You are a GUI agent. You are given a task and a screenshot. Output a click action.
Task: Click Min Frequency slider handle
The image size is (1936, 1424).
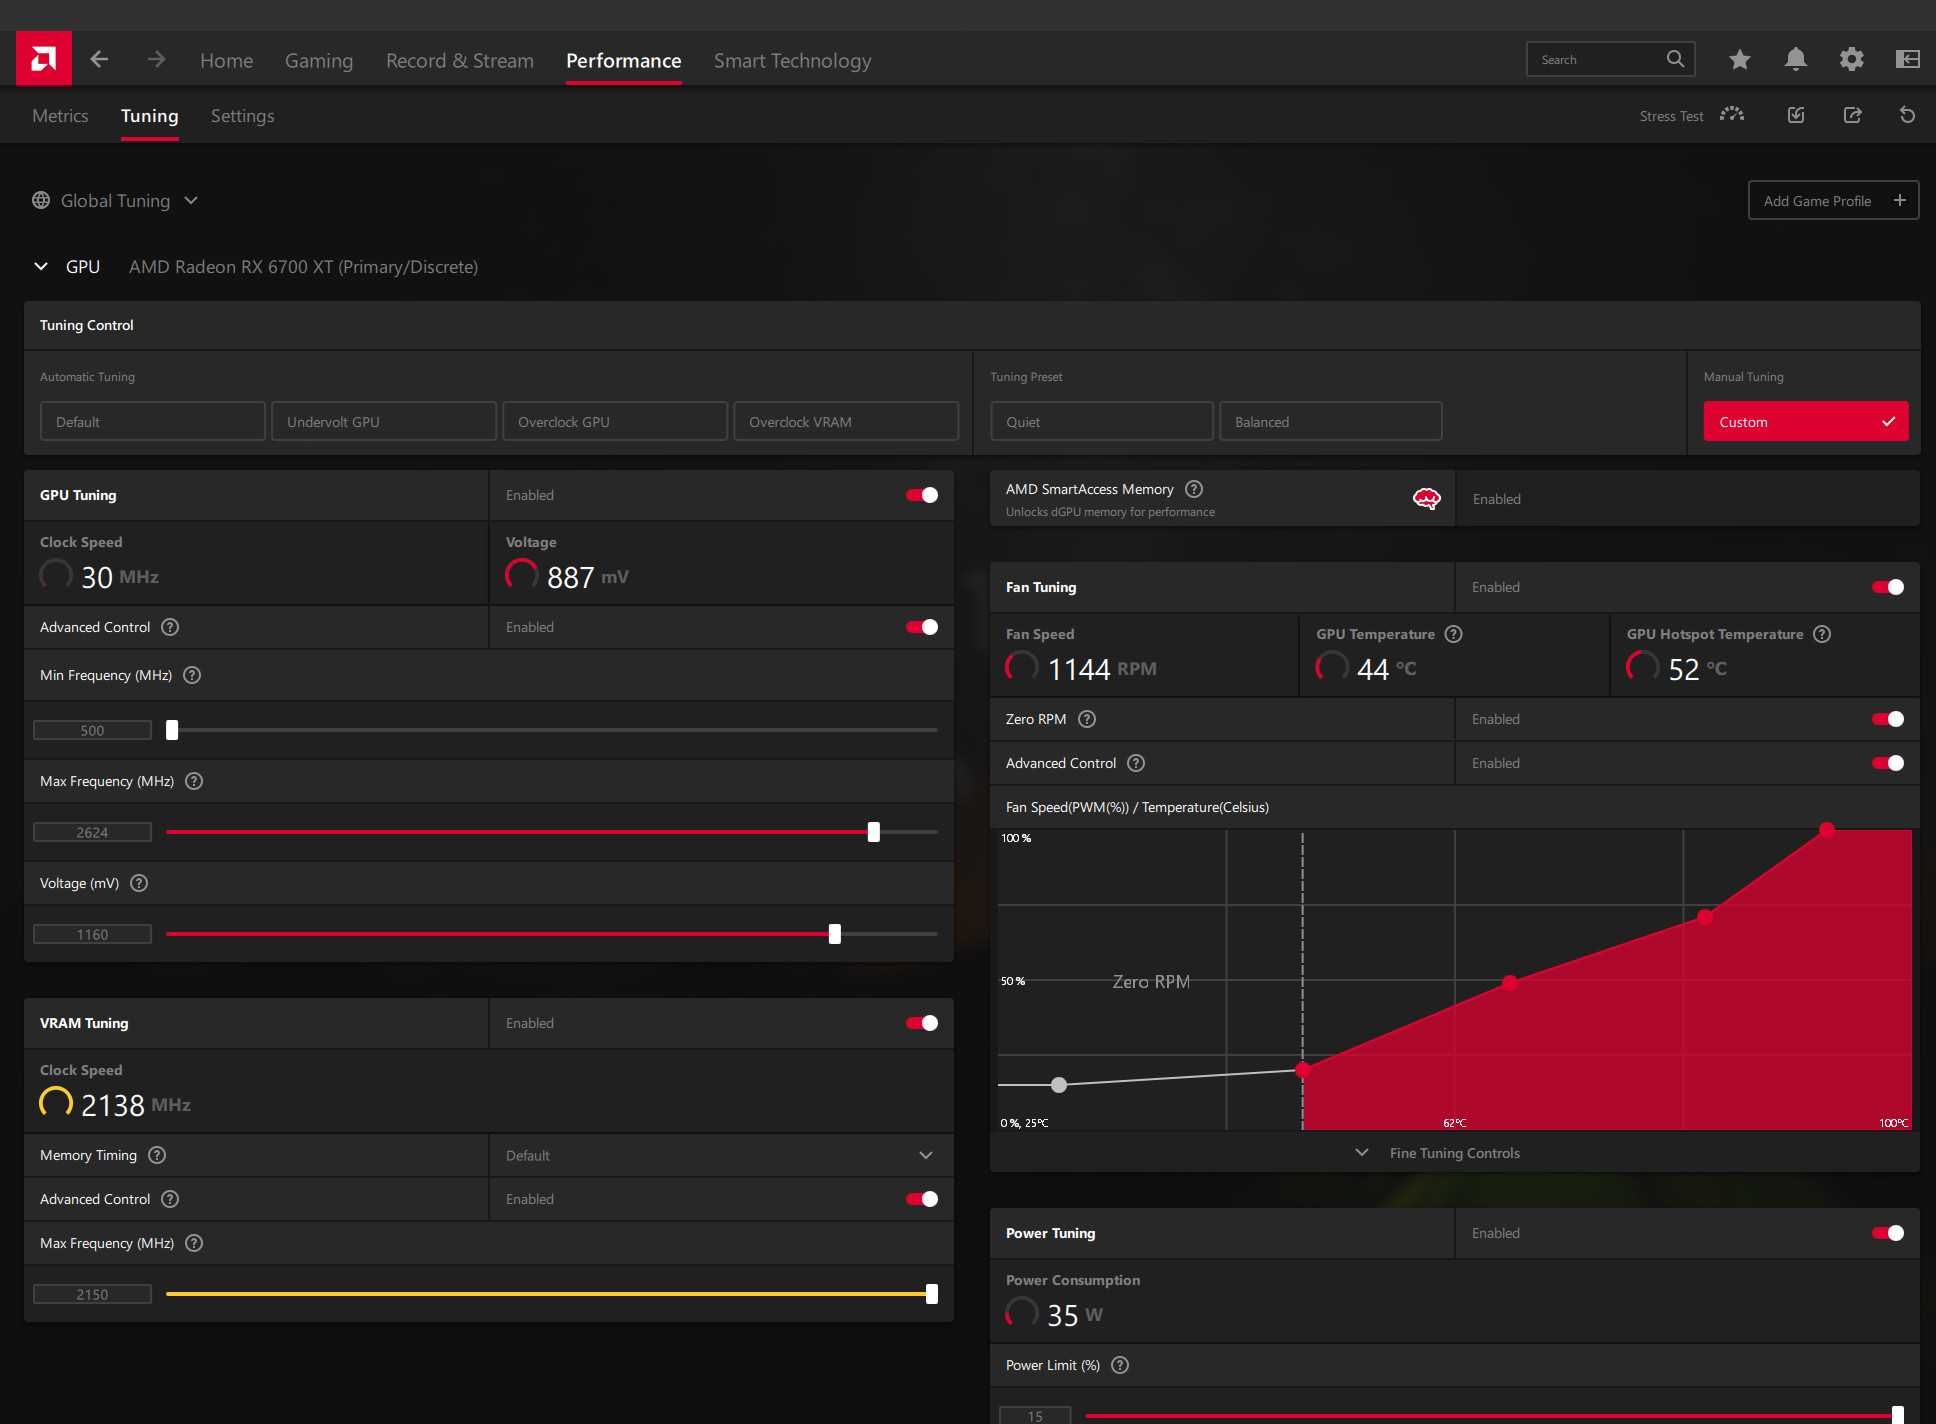pos(172,730)
